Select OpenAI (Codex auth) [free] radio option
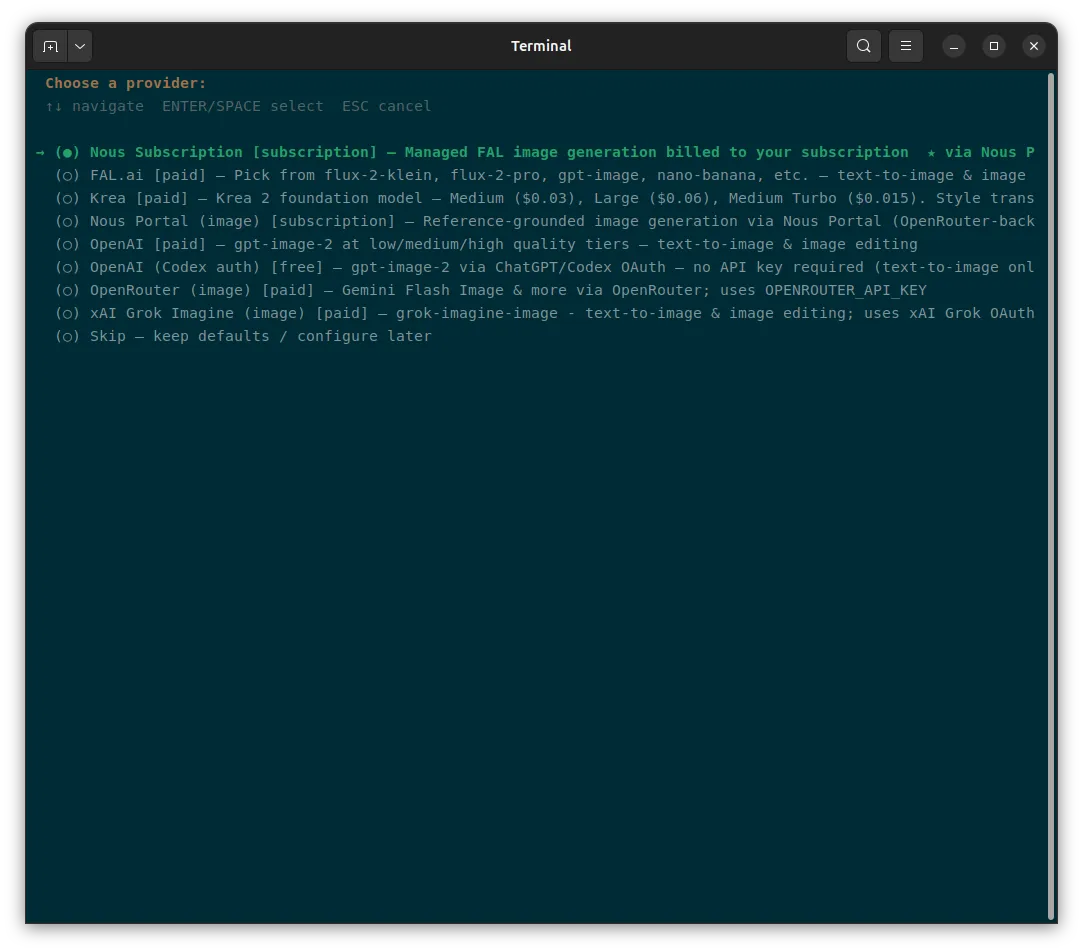Screen dimensions: 1083x952 click(67, 267)
